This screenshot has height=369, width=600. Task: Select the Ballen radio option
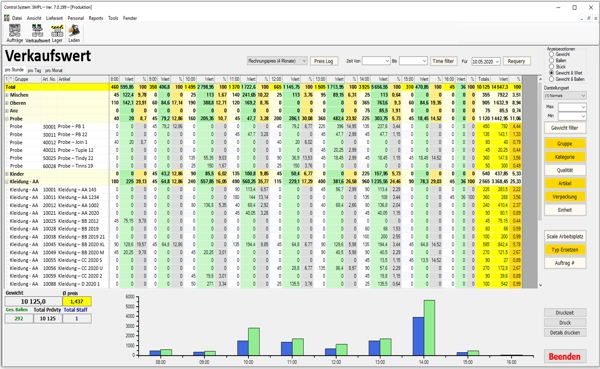coord(551,60)
